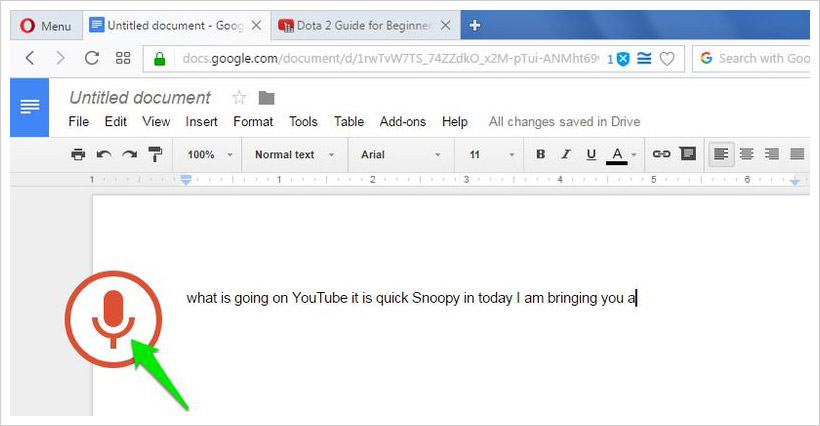This screenshot has width=820, height=426.
Task: Close the Untitled document tab
Action: point(256,25)
